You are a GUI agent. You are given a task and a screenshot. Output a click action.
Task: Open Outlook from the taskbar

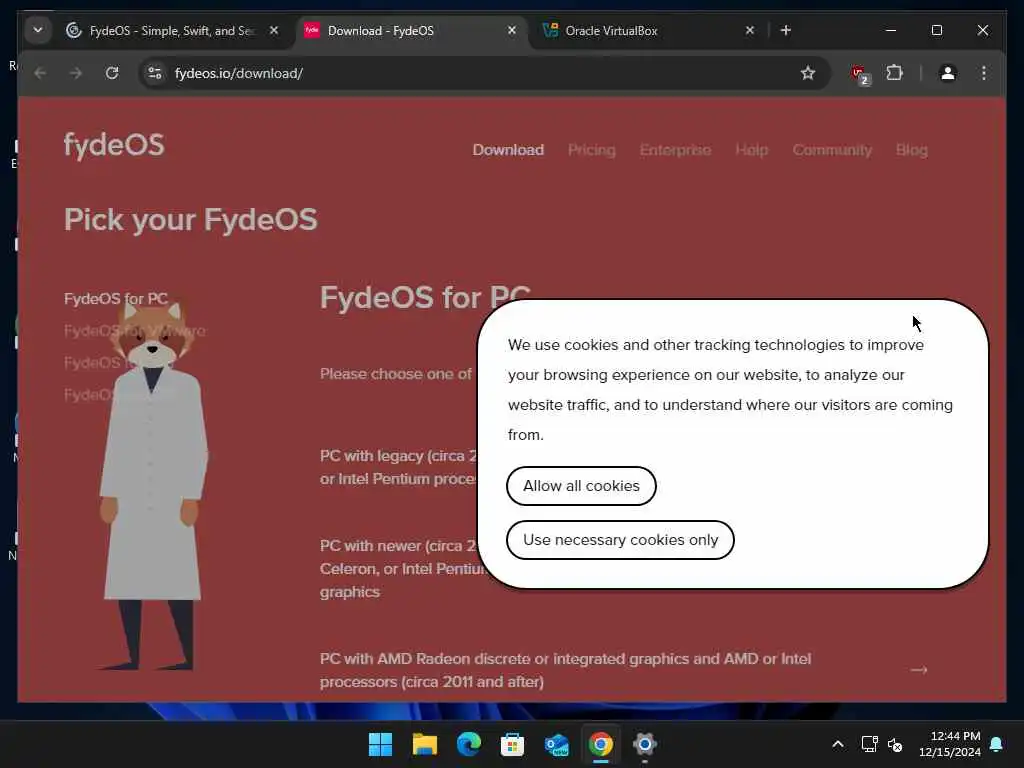pos(556,744)
